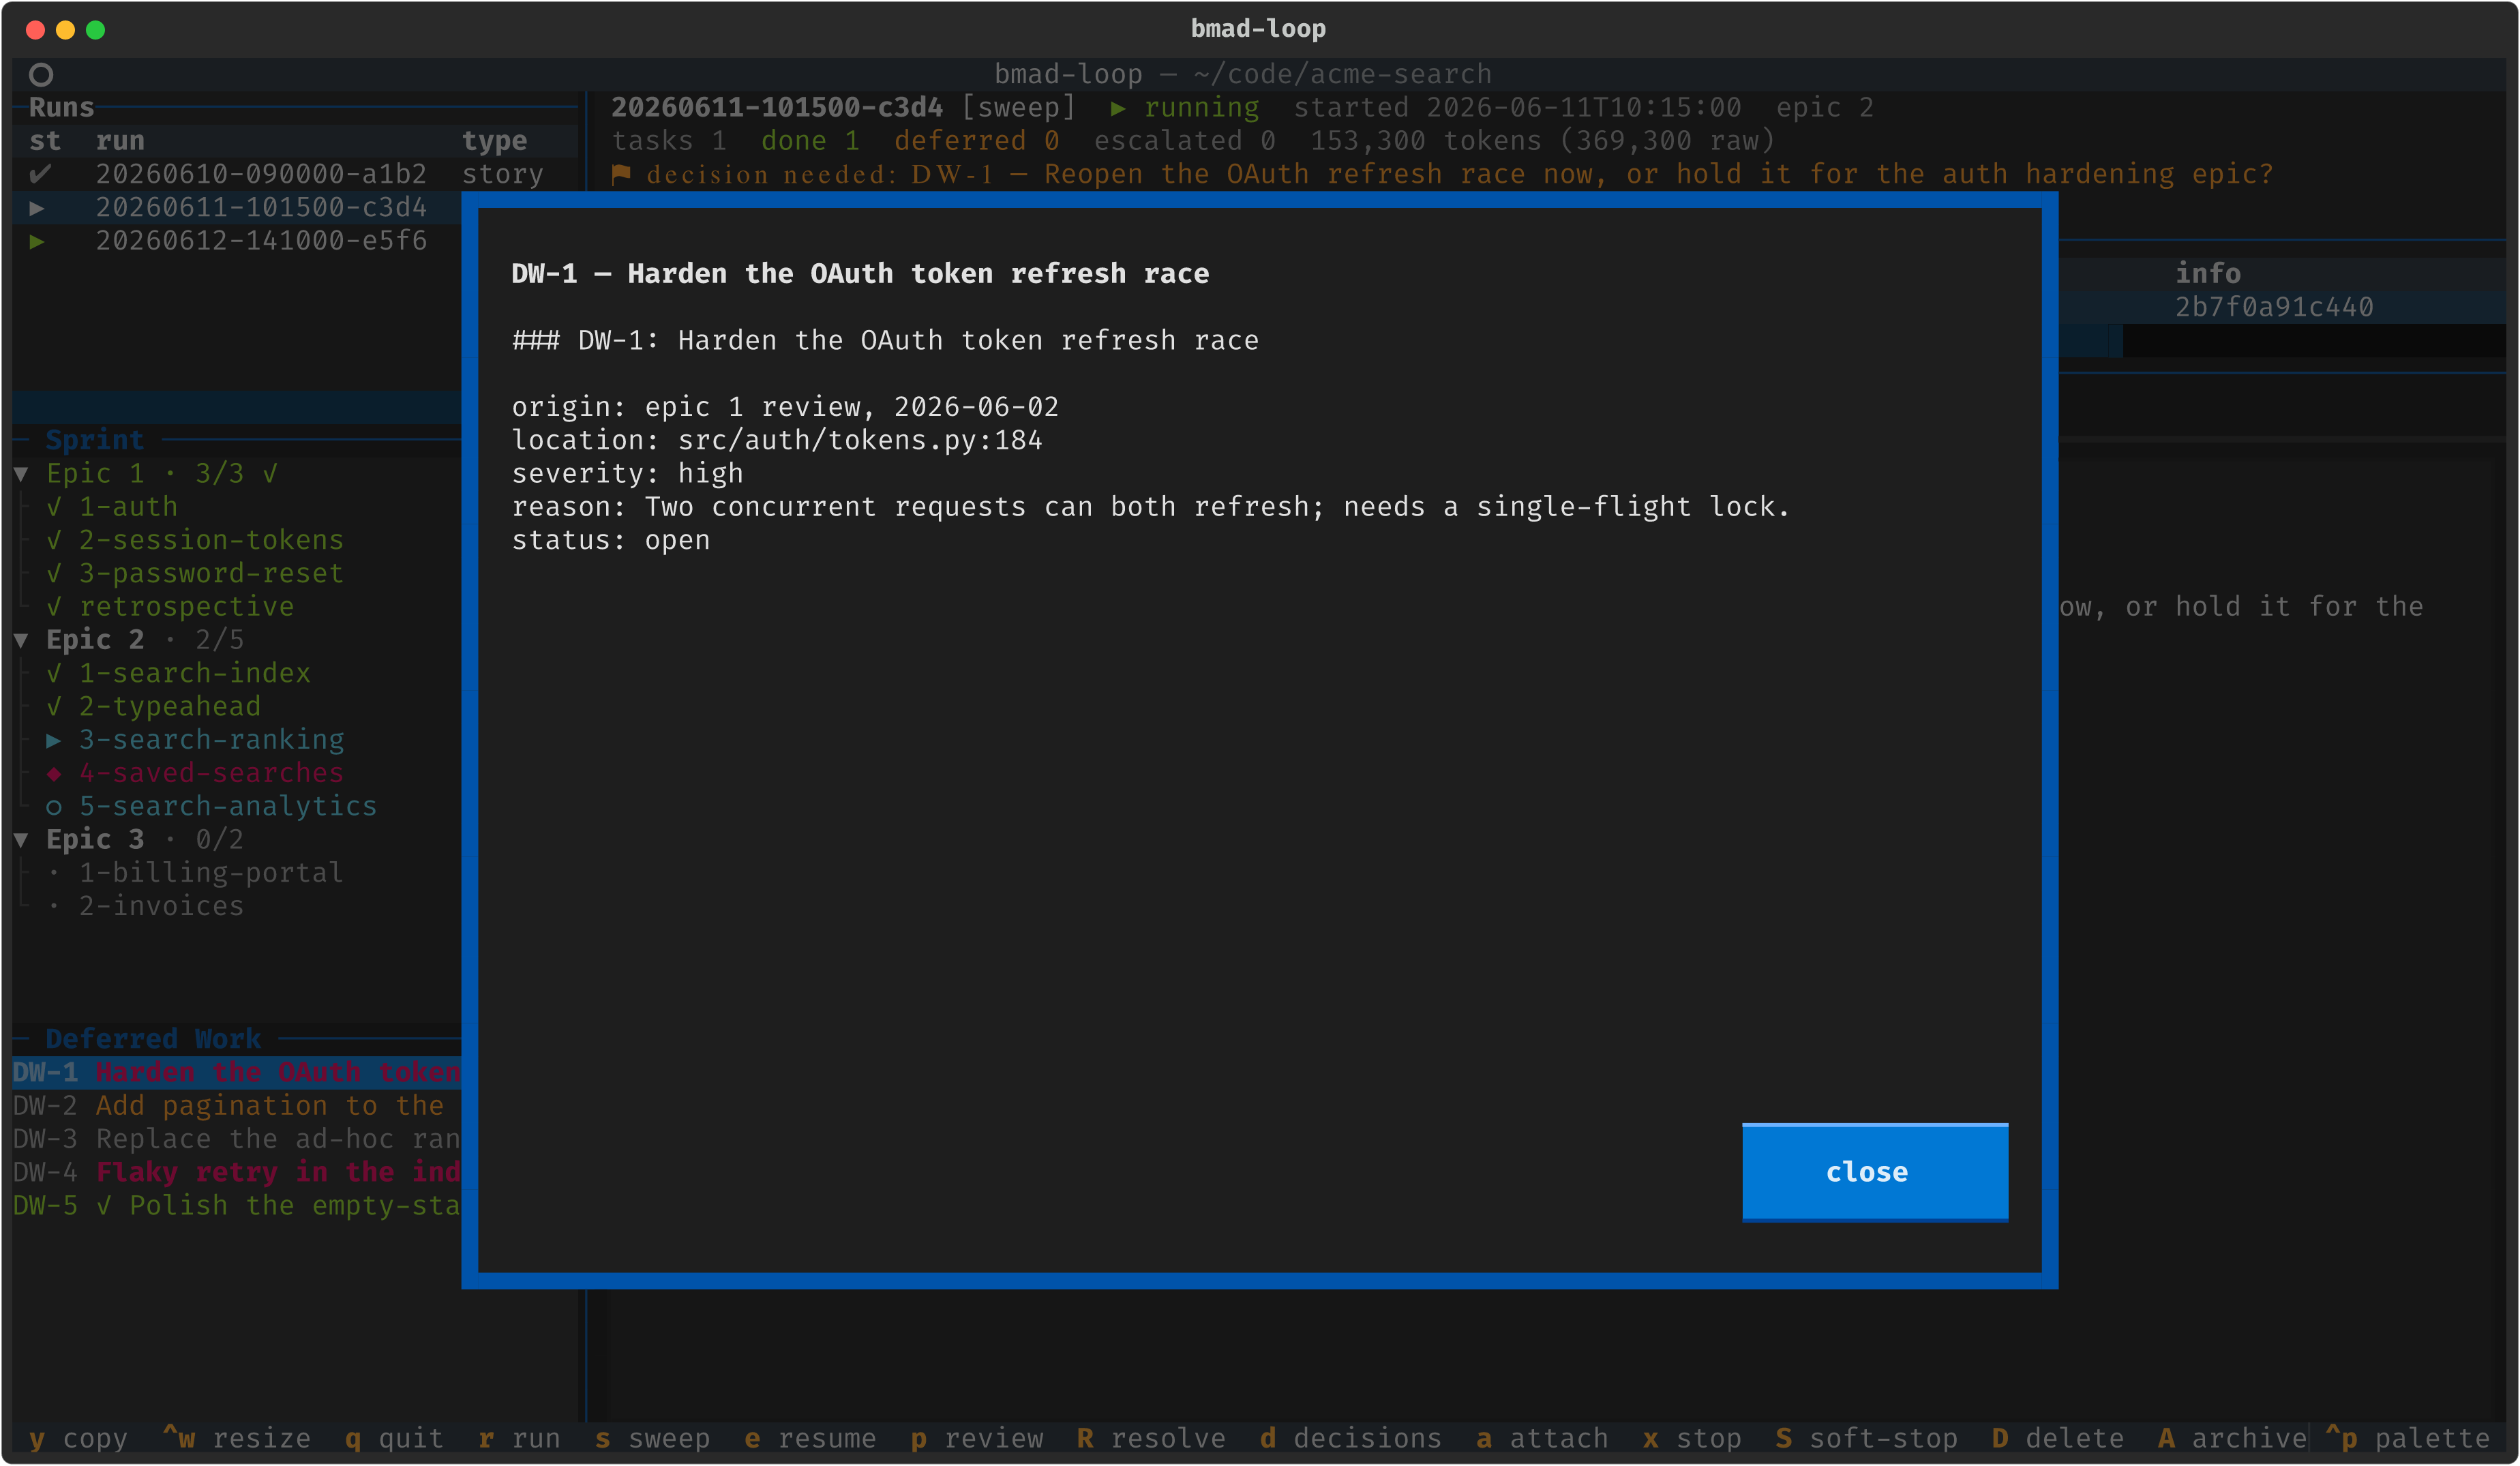Click the circle icon in the header
The height and width of the screenshot is (1466, 2520).
(41, 75)
